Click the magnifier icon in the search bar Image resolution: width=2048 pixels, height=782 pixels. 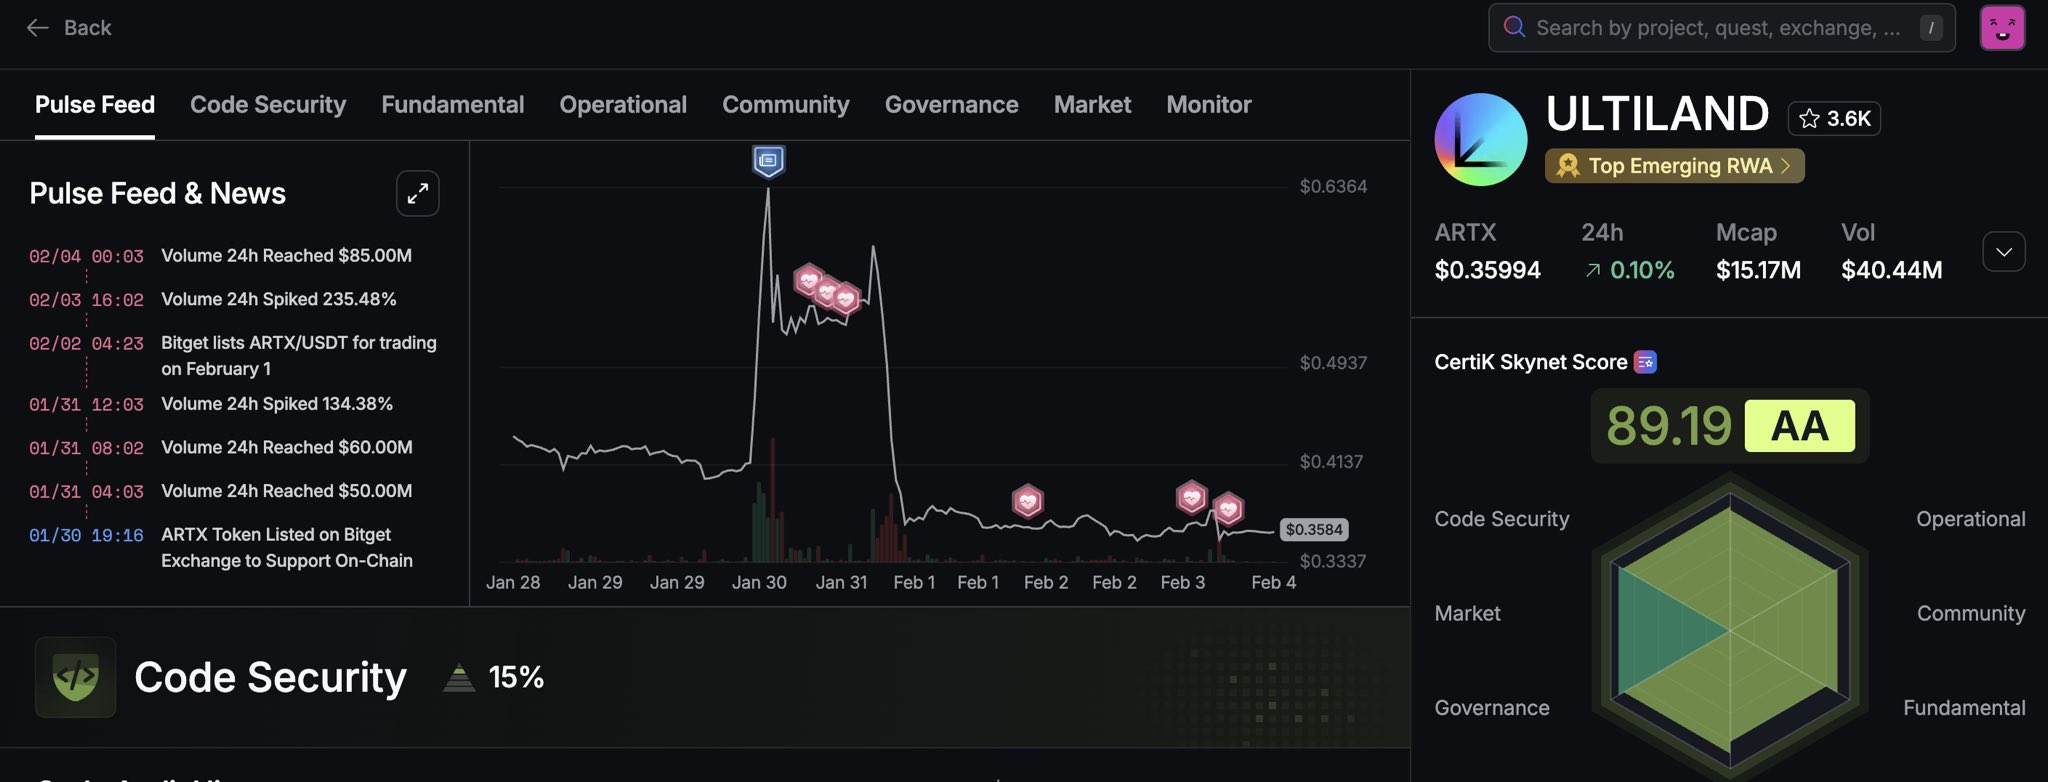click(x=1515, y=27)
